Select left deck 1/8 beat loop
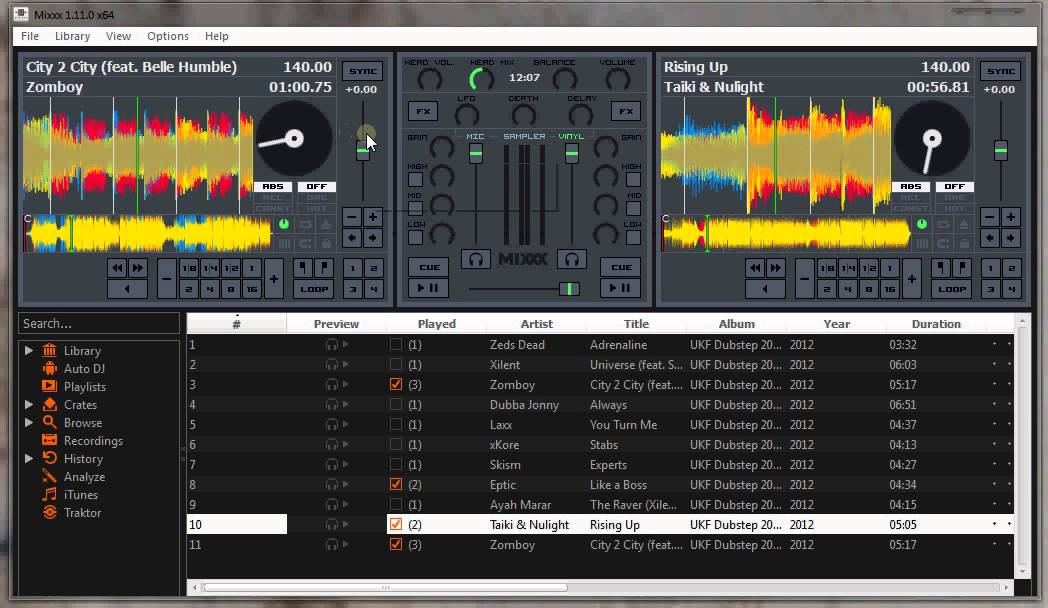1048x608 pixels. pos(189,268)
